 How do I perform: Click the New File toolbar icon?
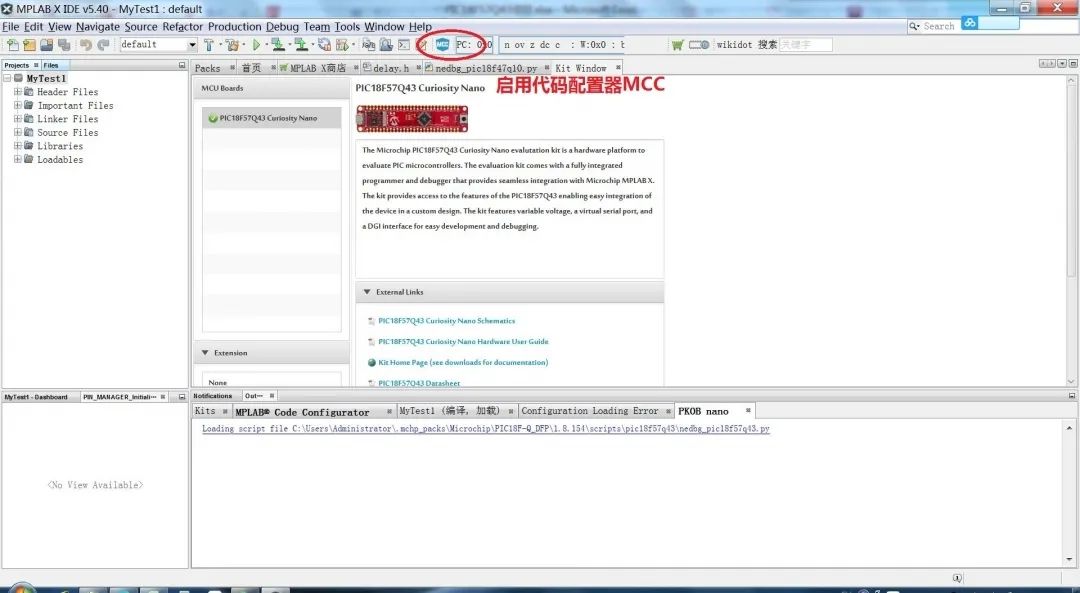click(x=12, y=45)
